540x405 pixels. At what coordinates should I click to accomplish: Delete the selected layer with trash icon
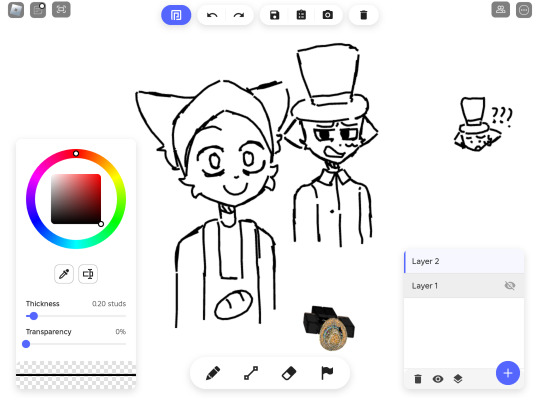(x=418, y=379)
